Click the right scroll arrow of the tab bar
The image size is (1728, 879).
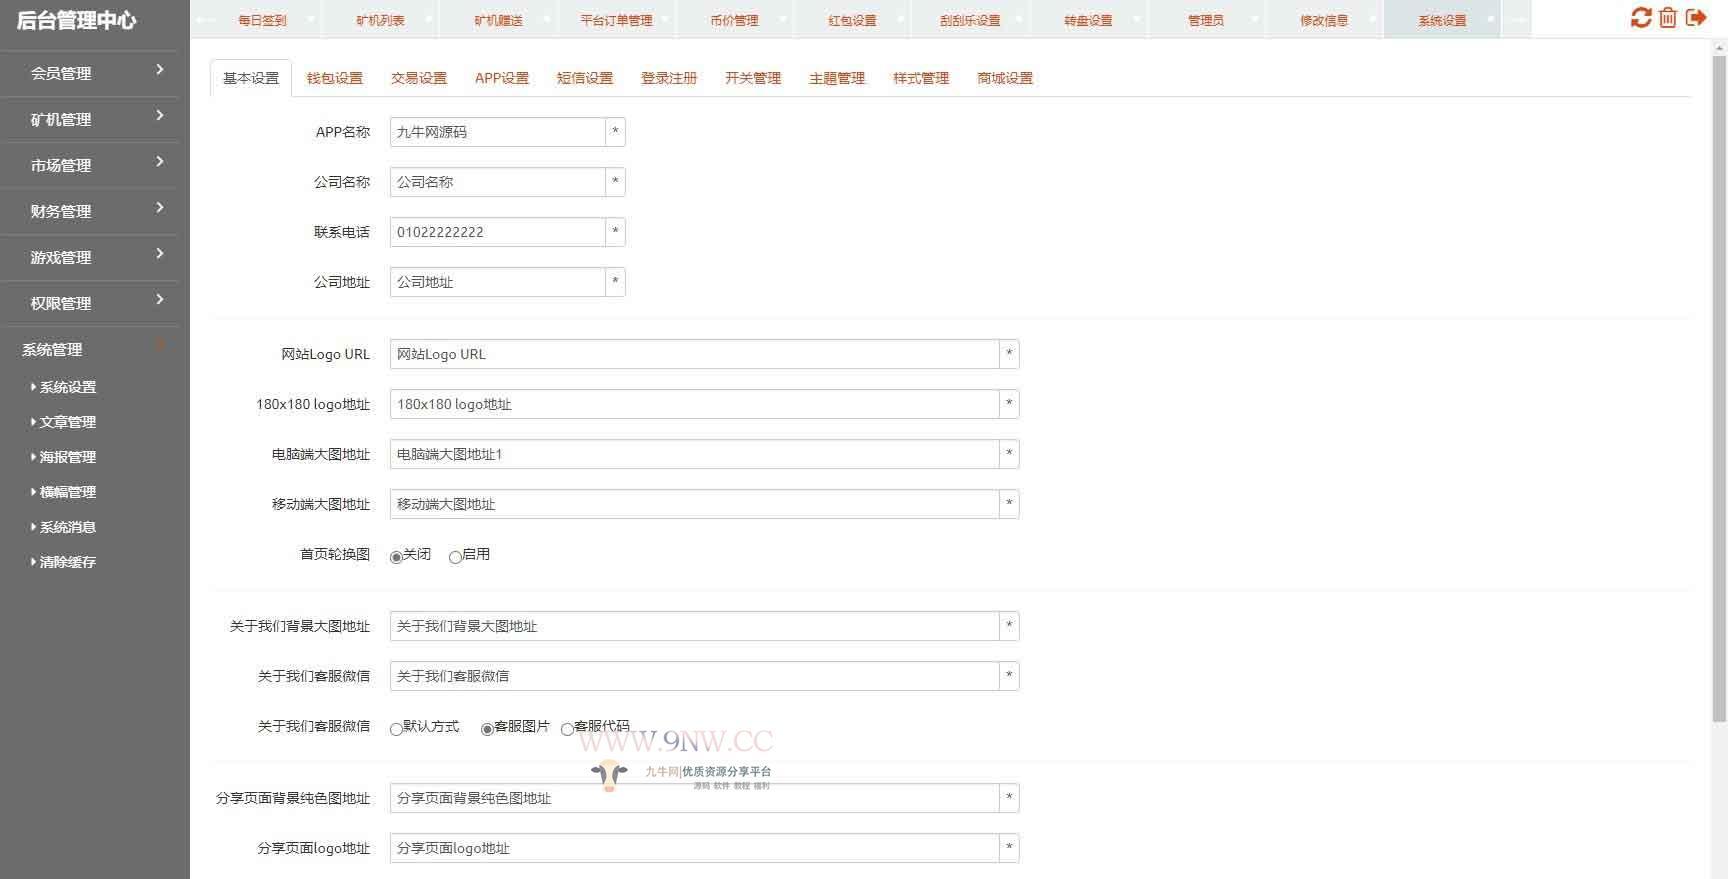tap(1517, 20)
